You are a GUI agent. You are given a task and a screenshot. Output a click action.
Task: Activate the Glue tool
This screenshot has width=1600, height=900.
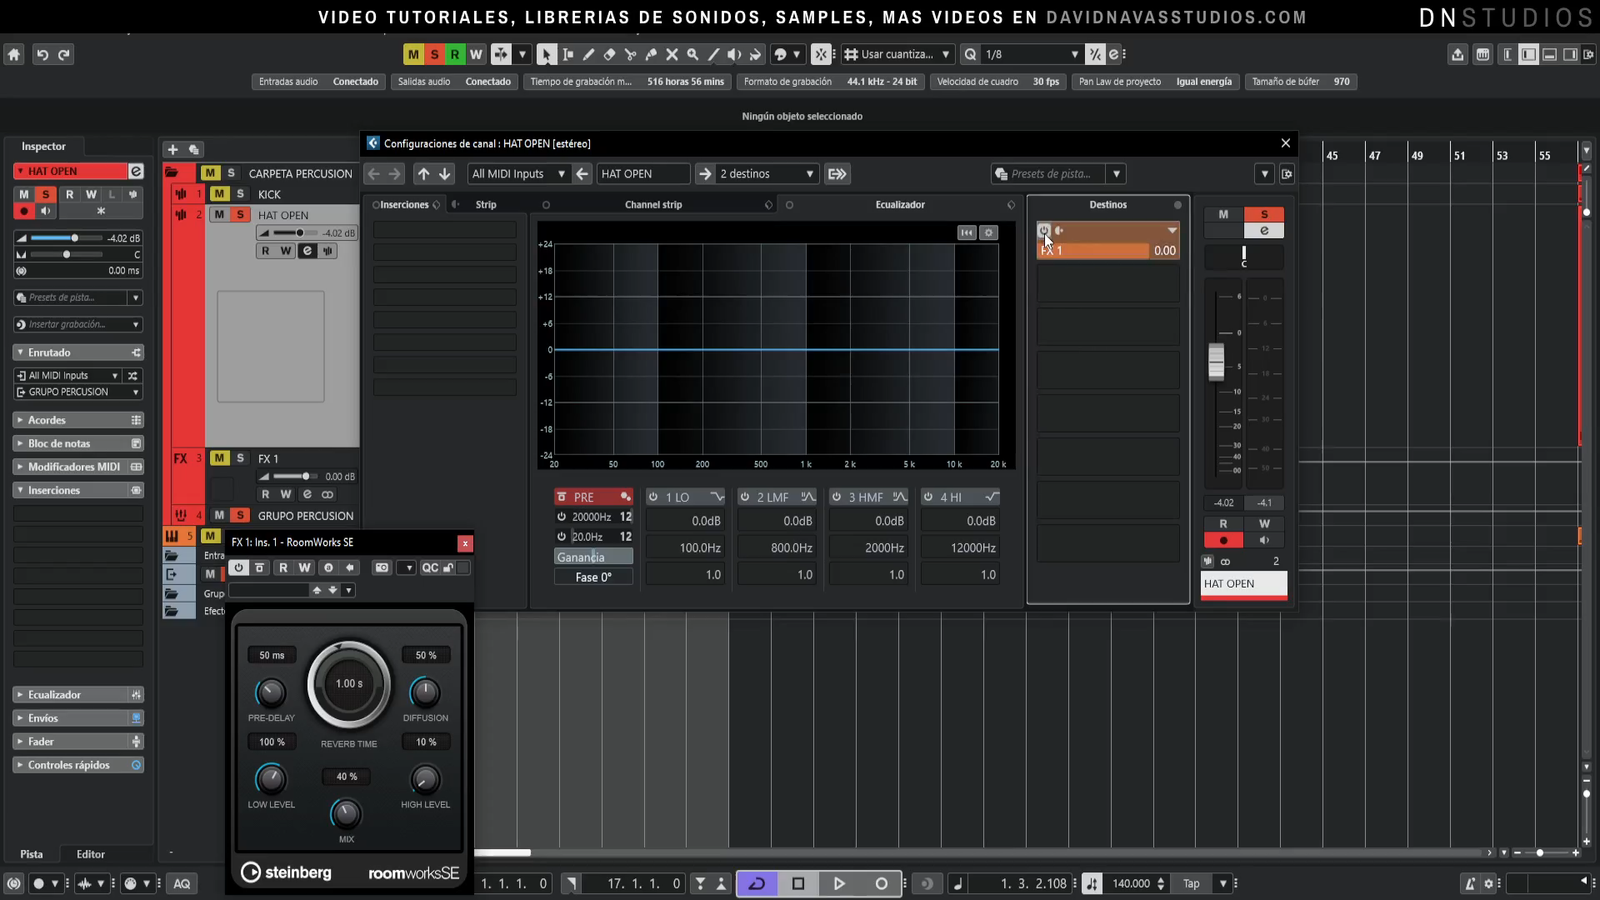point(651,55)
